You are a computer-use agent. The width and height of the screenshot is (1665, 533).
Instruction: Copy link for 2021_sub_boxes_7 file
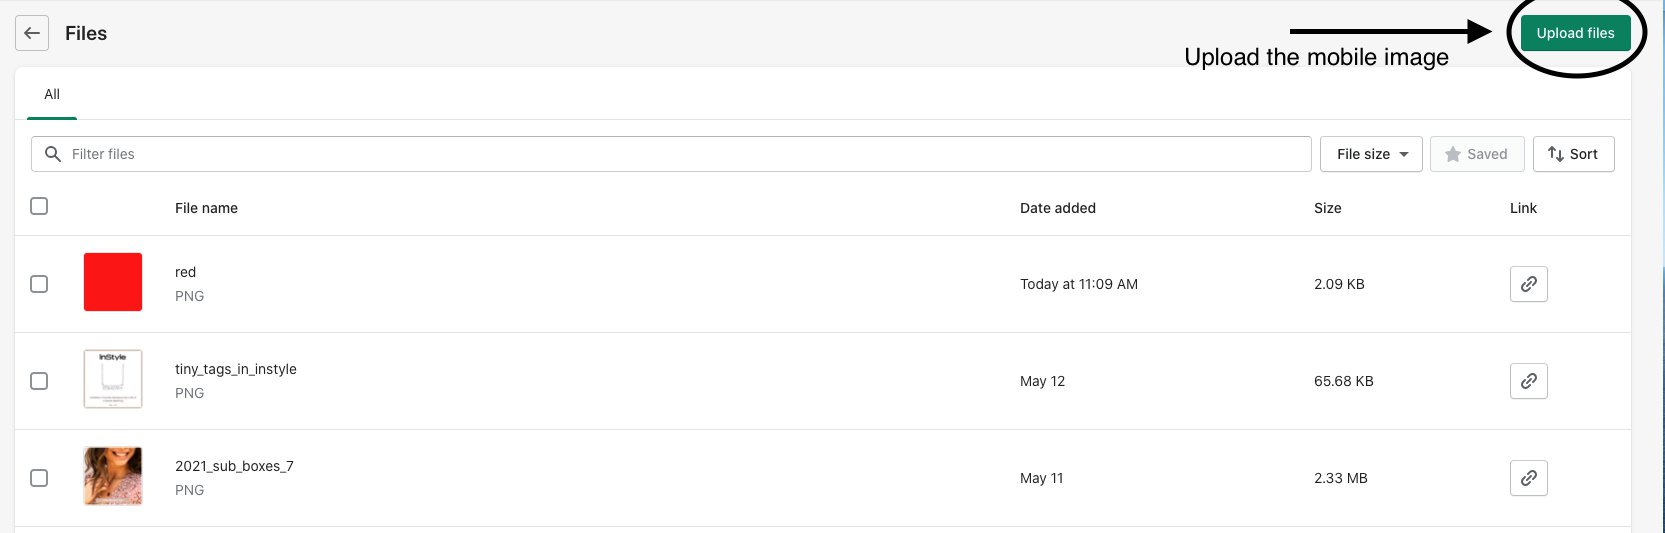point(1528,478)
